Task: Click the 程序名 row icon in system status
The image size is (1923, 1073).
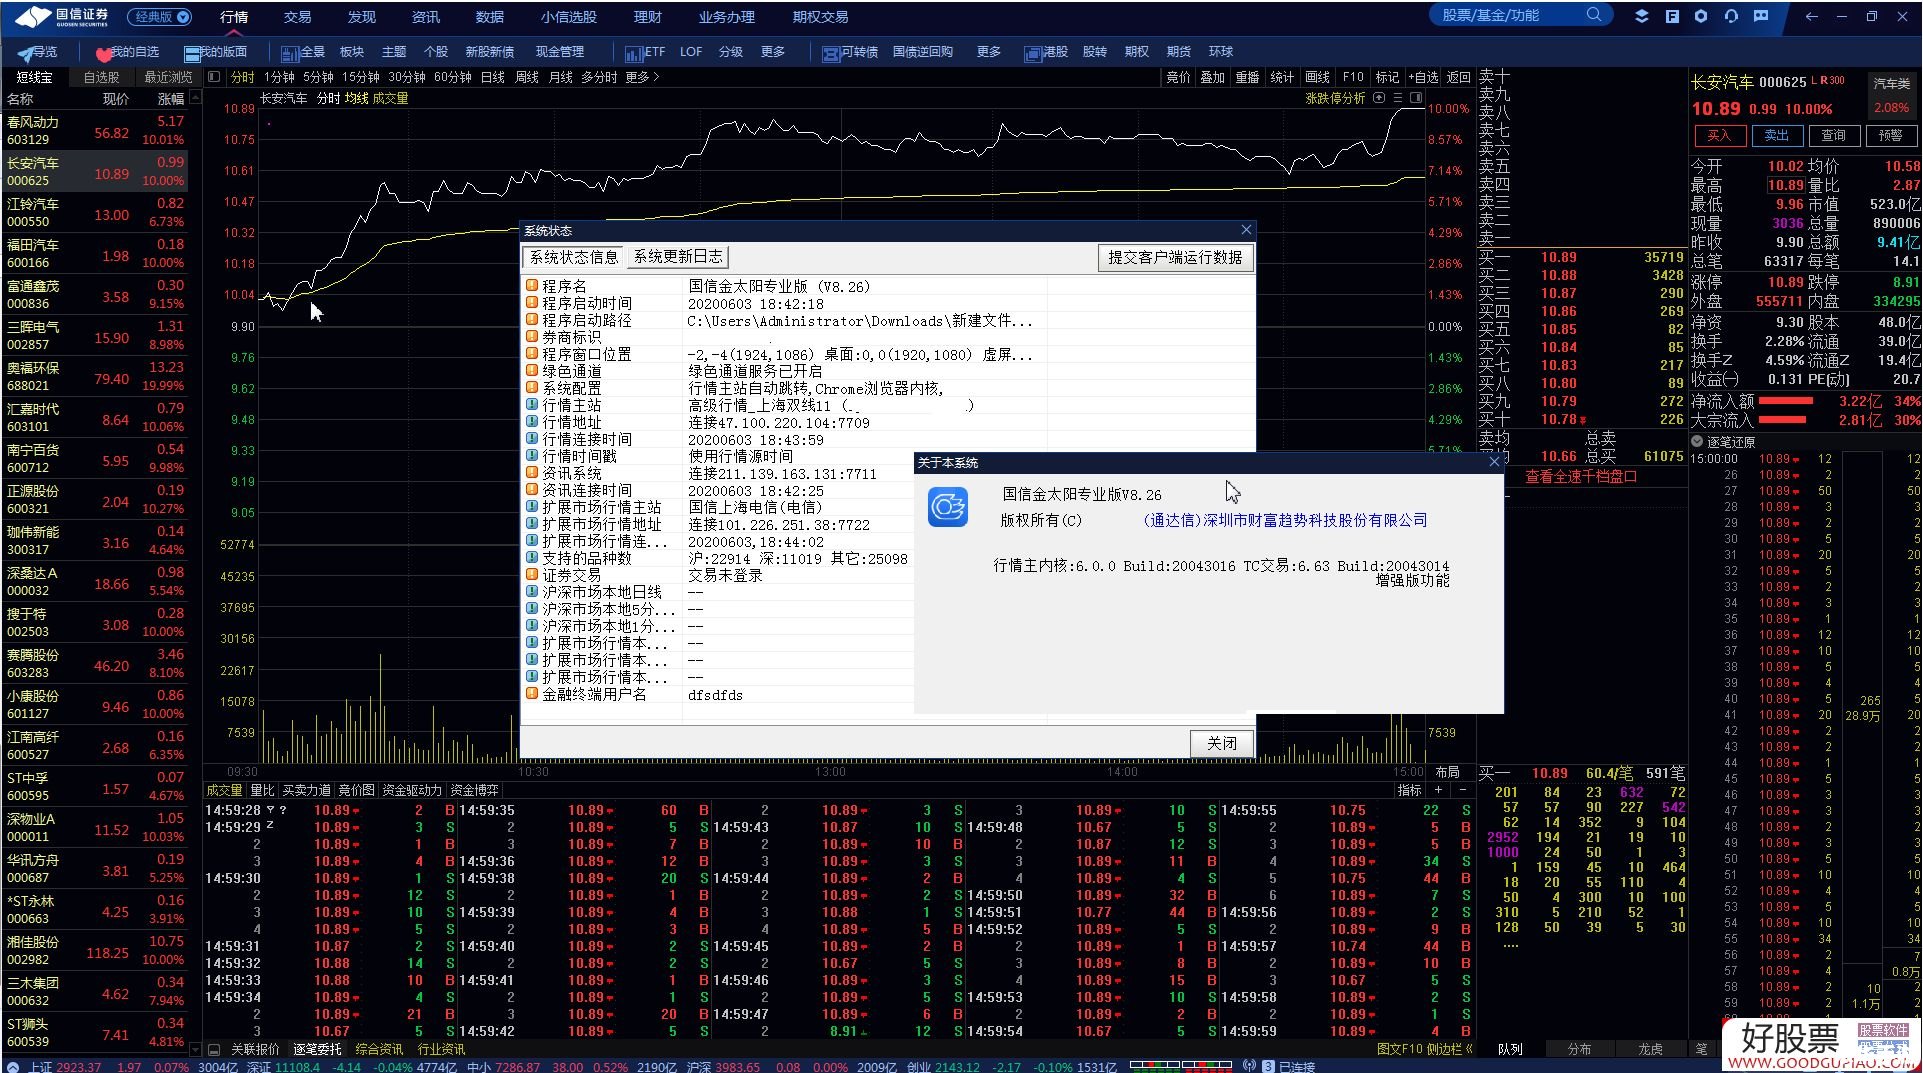Action: pyautogui.click(x=532, y=286)
